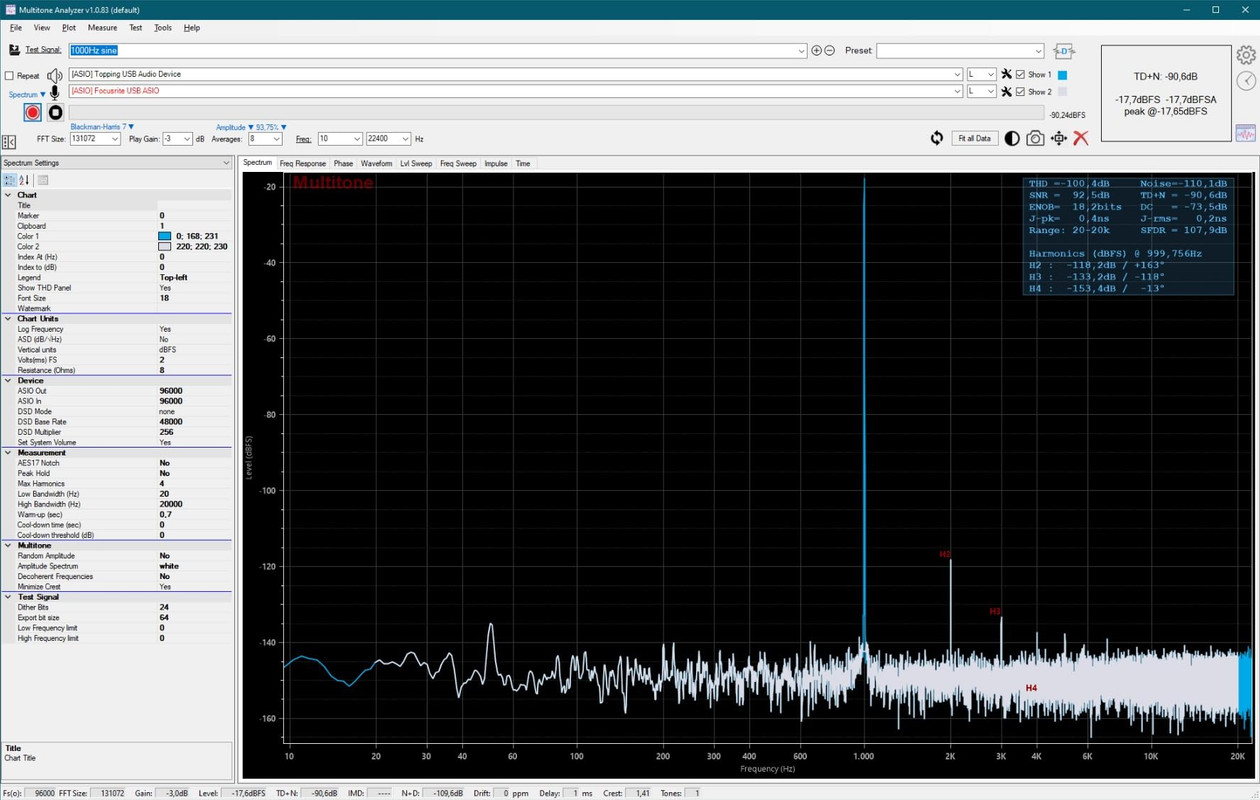Select the Legend Top-left property row
Image resolution: width=1260 pixels, height=800 pixels.
(116, 277)
